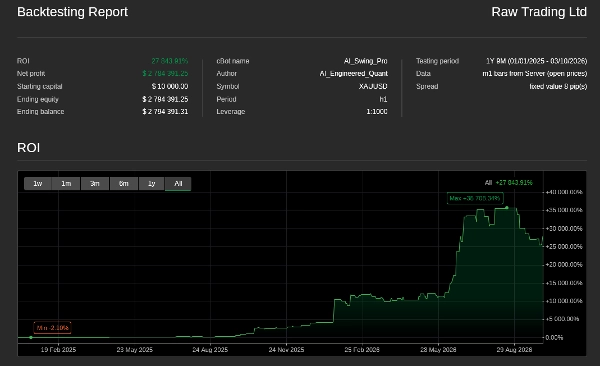Viewport: 600px width, 366px height.
Task: Click the Max ROI marker label
Action: click(475, 198)
